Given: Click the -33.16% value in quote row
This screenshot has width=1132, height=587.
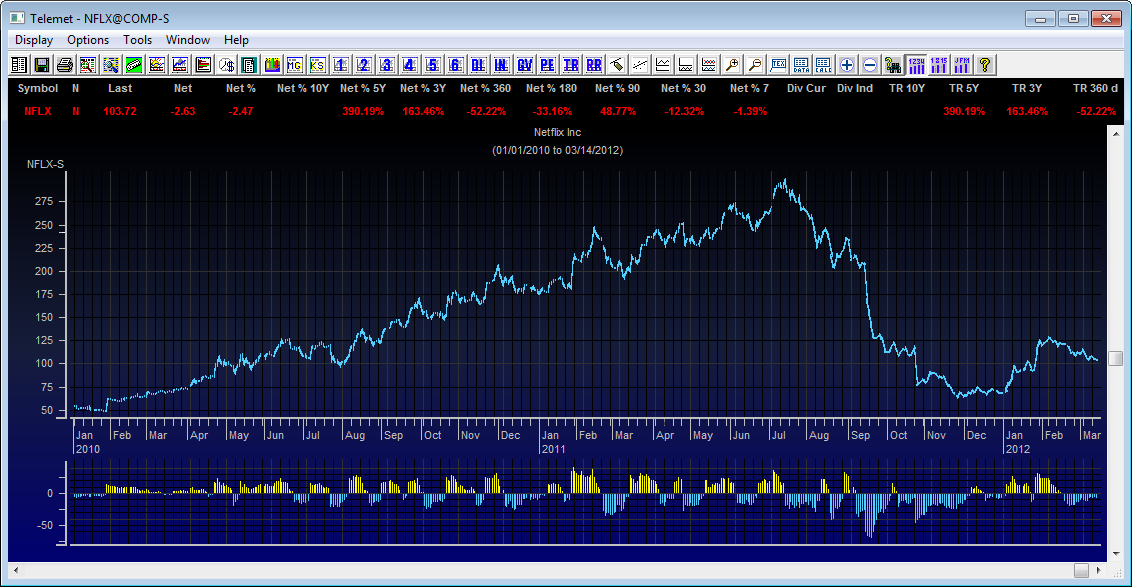Looking at the screenshot, I should click(552, 111).
